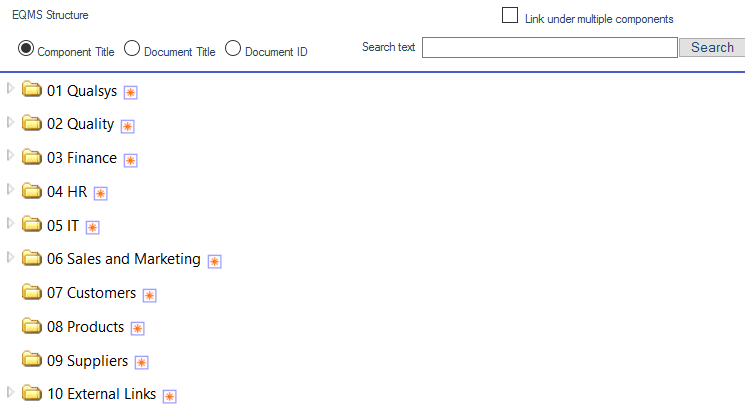This screenshot has width=745, height=415.
Task: Expand the 06 Sales and Marketing node
Action: [x=10, y=257]
